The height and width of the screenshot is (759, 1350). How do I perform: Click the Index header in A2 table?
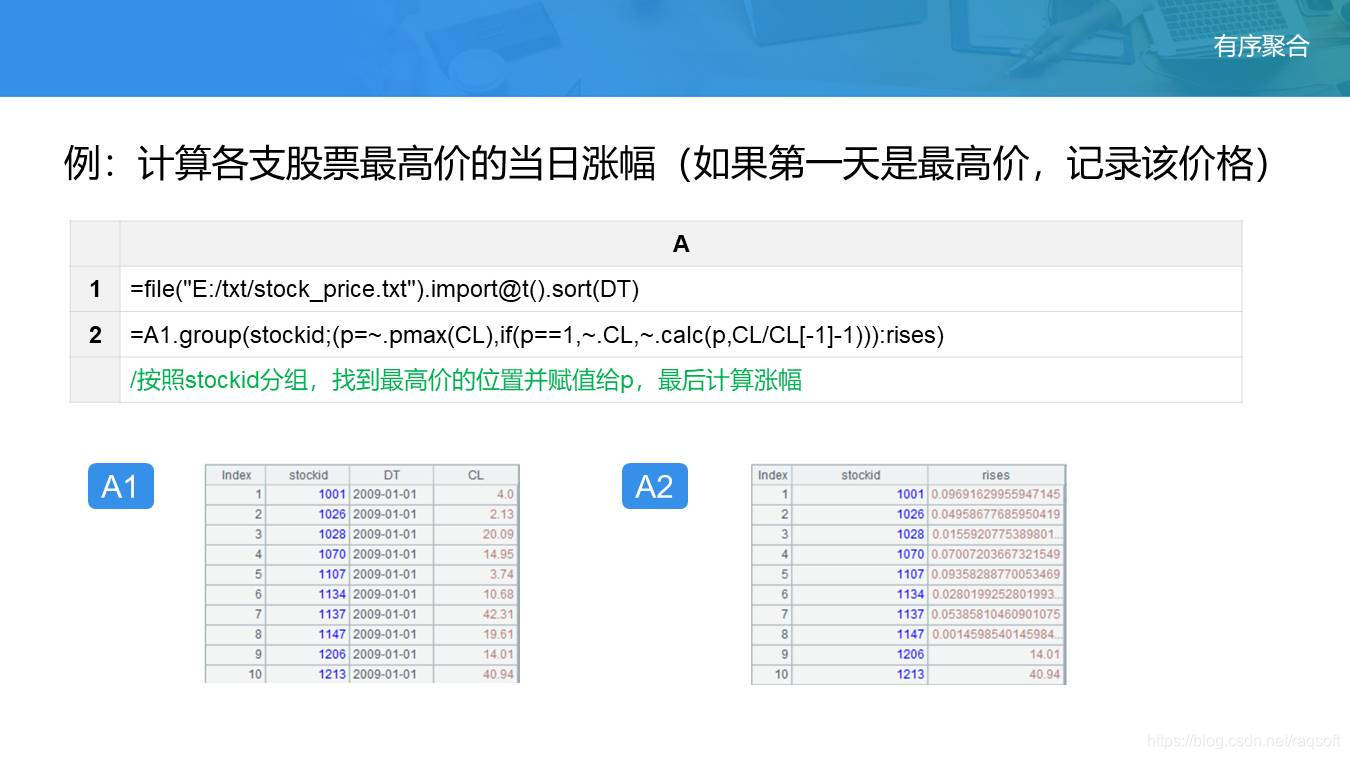coord(773,475)
